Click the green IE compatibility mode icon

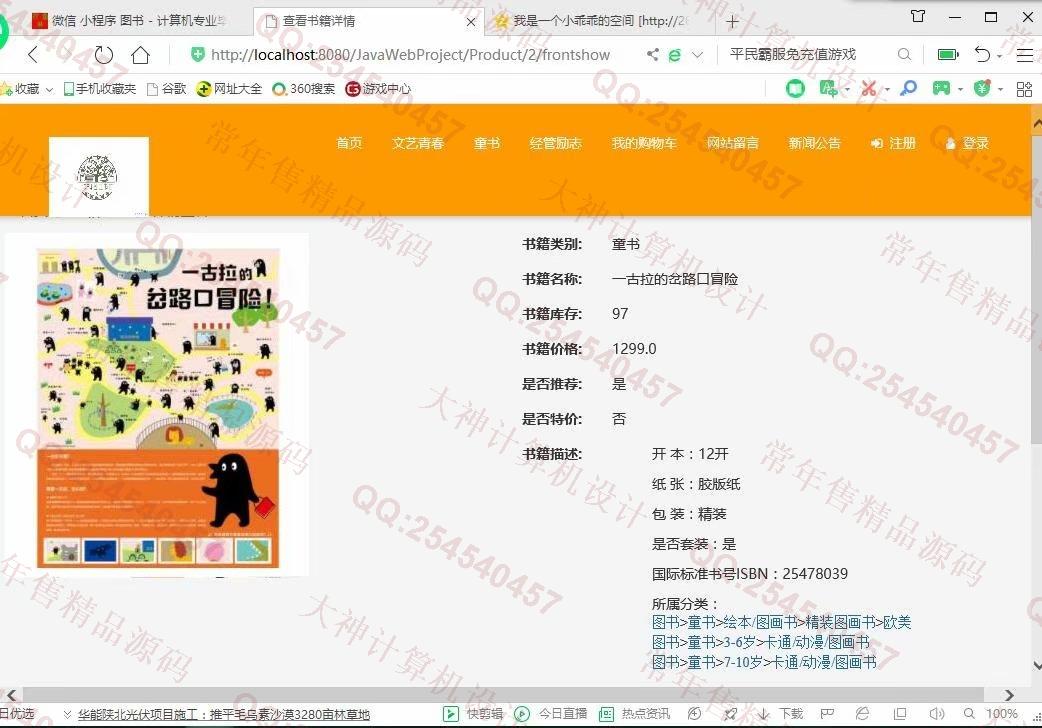point(675,55)
